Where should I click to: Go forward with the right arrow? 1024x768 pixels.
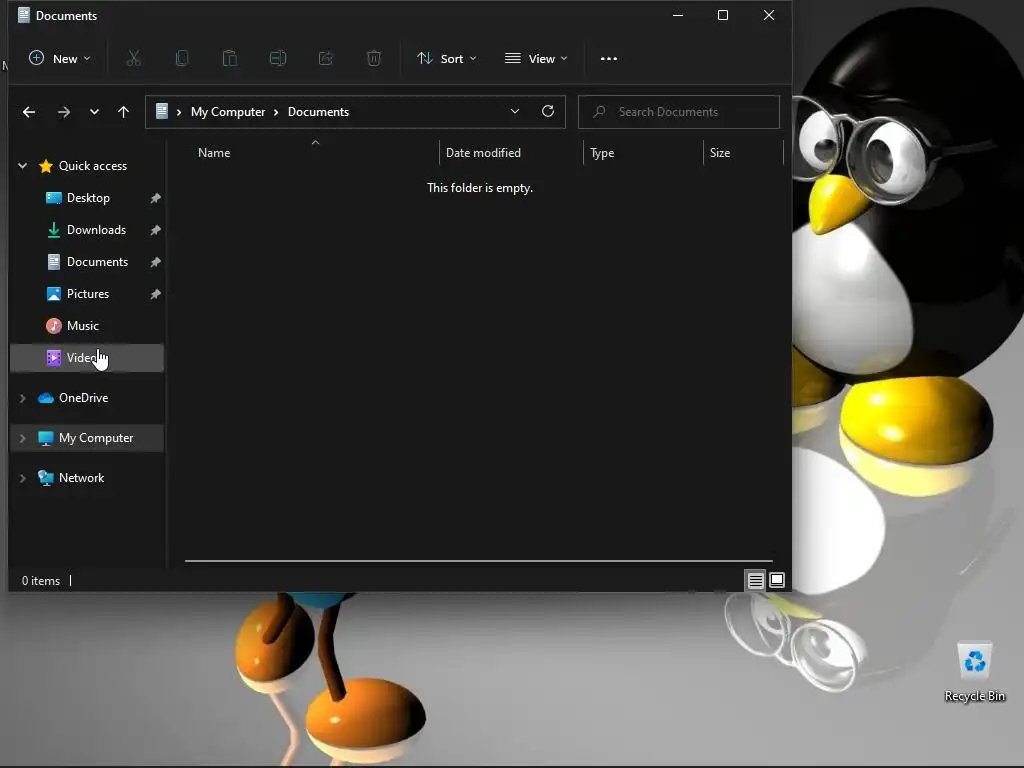click(63, 112)
